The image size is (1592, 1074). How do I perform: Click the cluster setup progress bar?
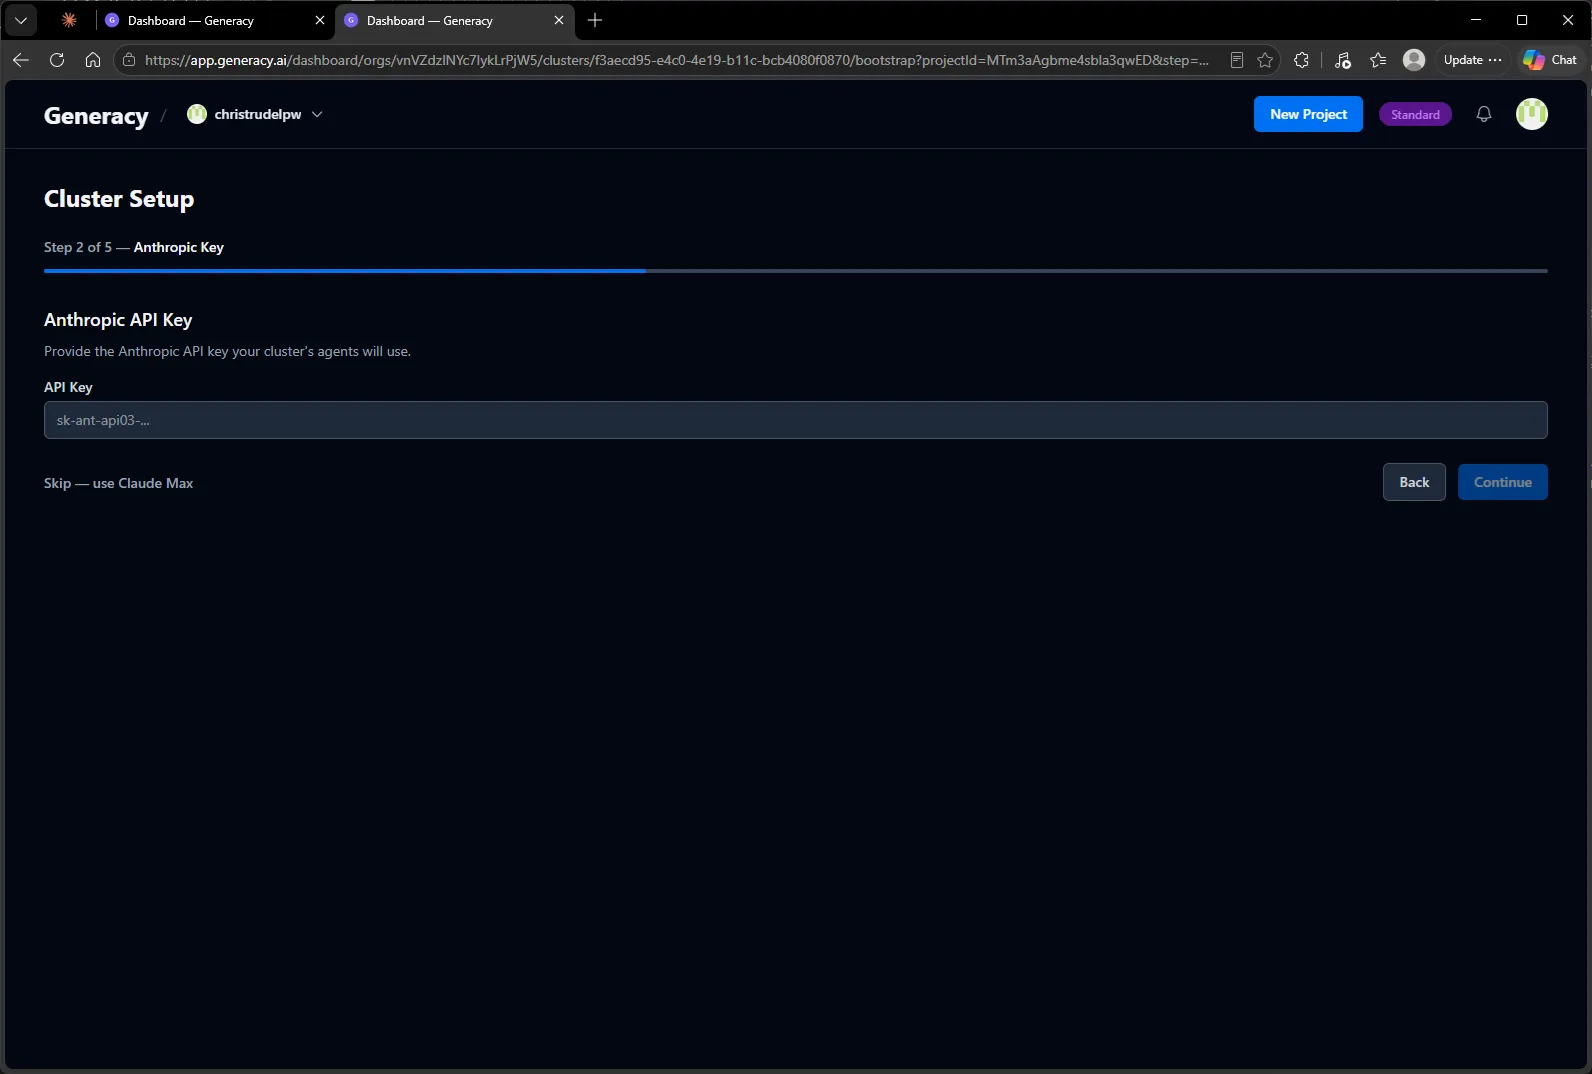795,271
